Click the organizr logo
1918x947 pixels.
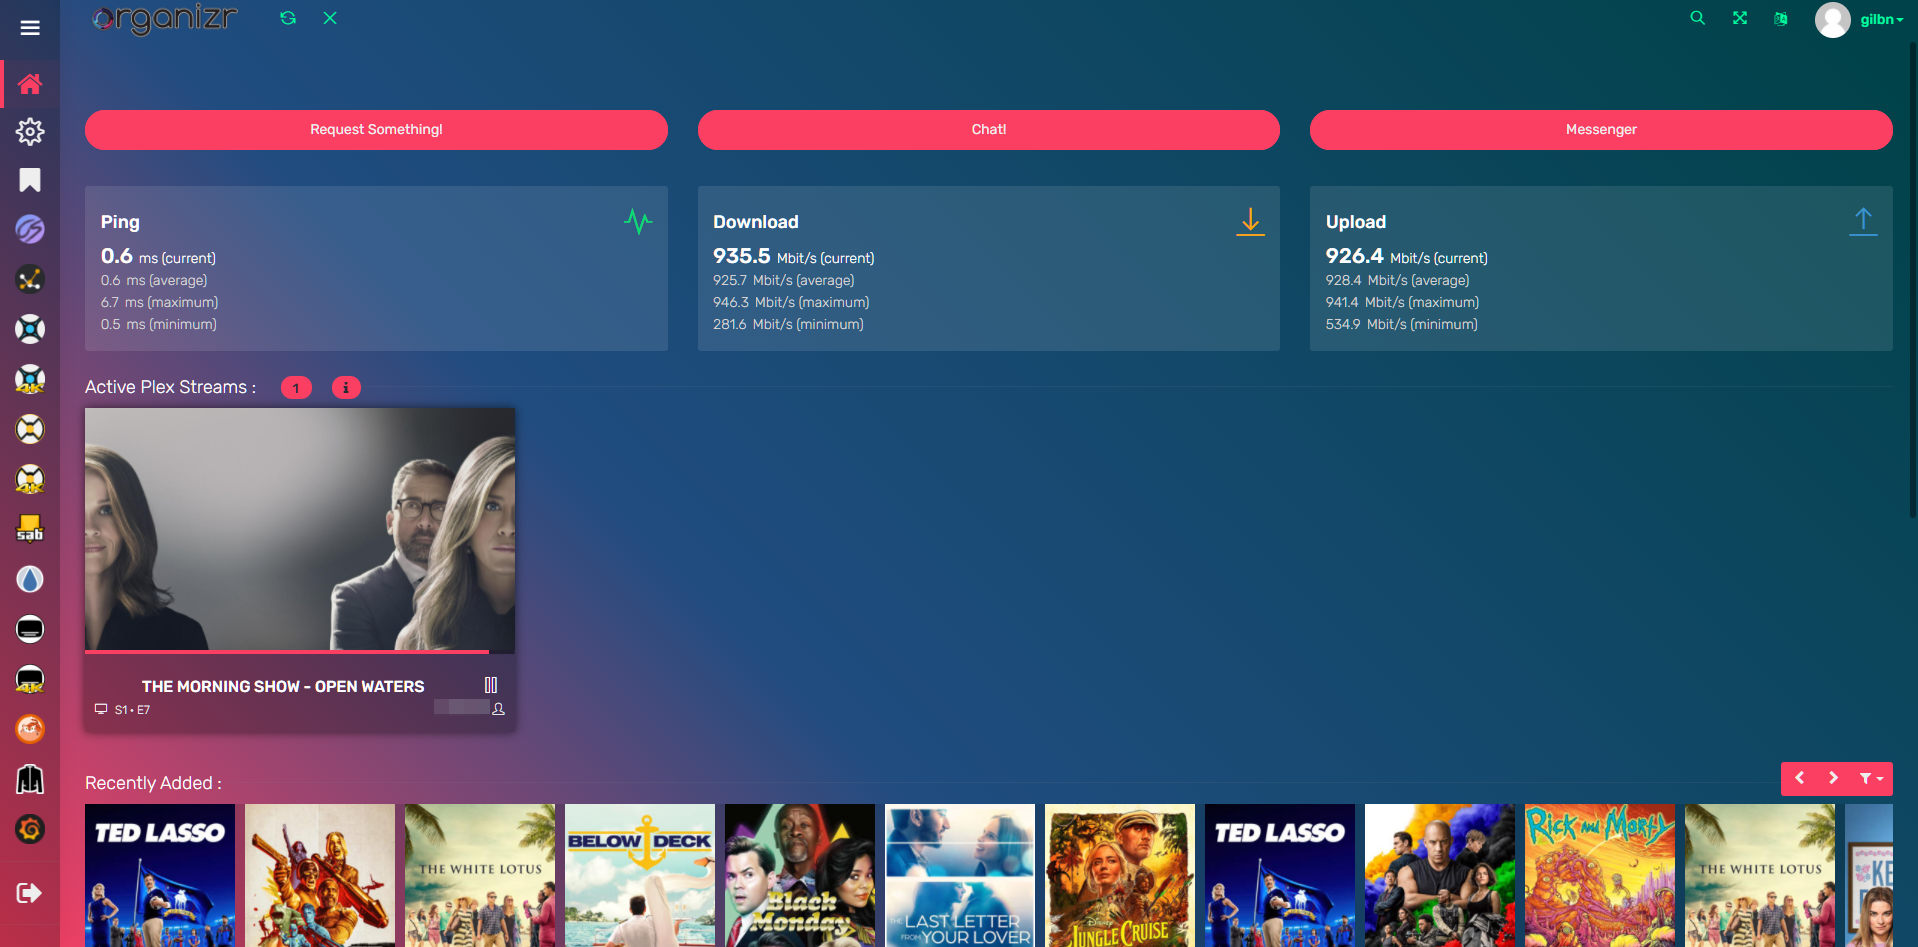pos(166,19)
